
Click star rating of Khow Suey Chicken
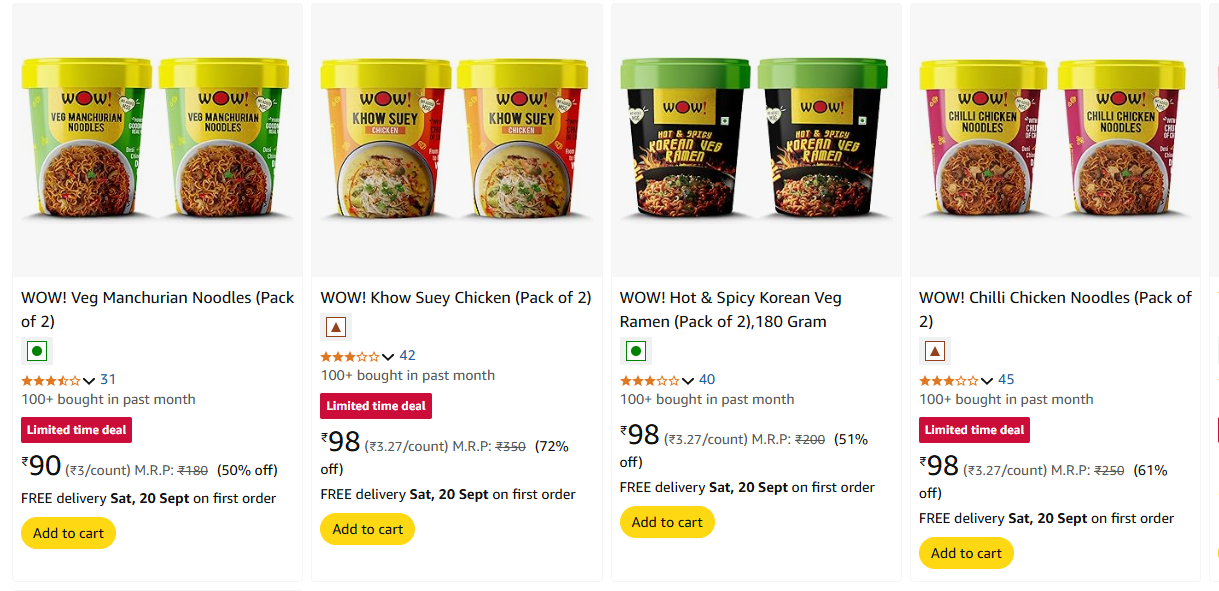click(349, 356)
